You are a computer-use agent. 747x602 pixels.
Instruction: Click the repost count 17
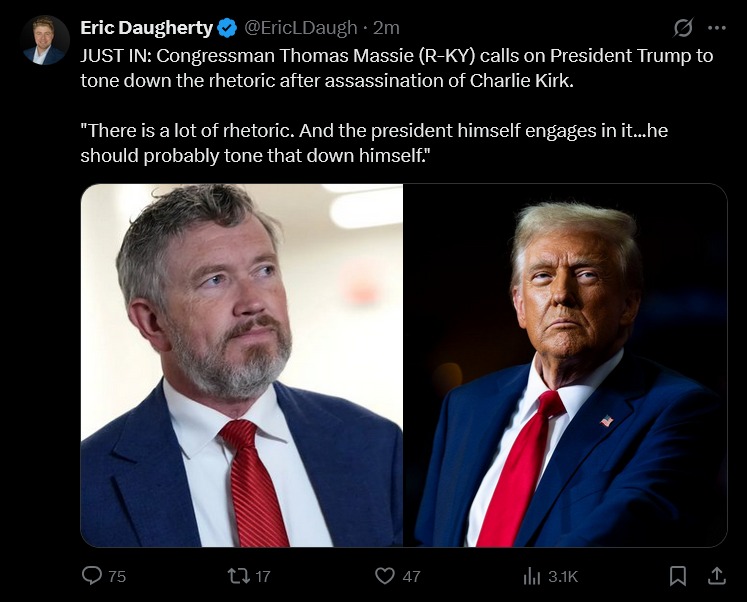(262, 576)
